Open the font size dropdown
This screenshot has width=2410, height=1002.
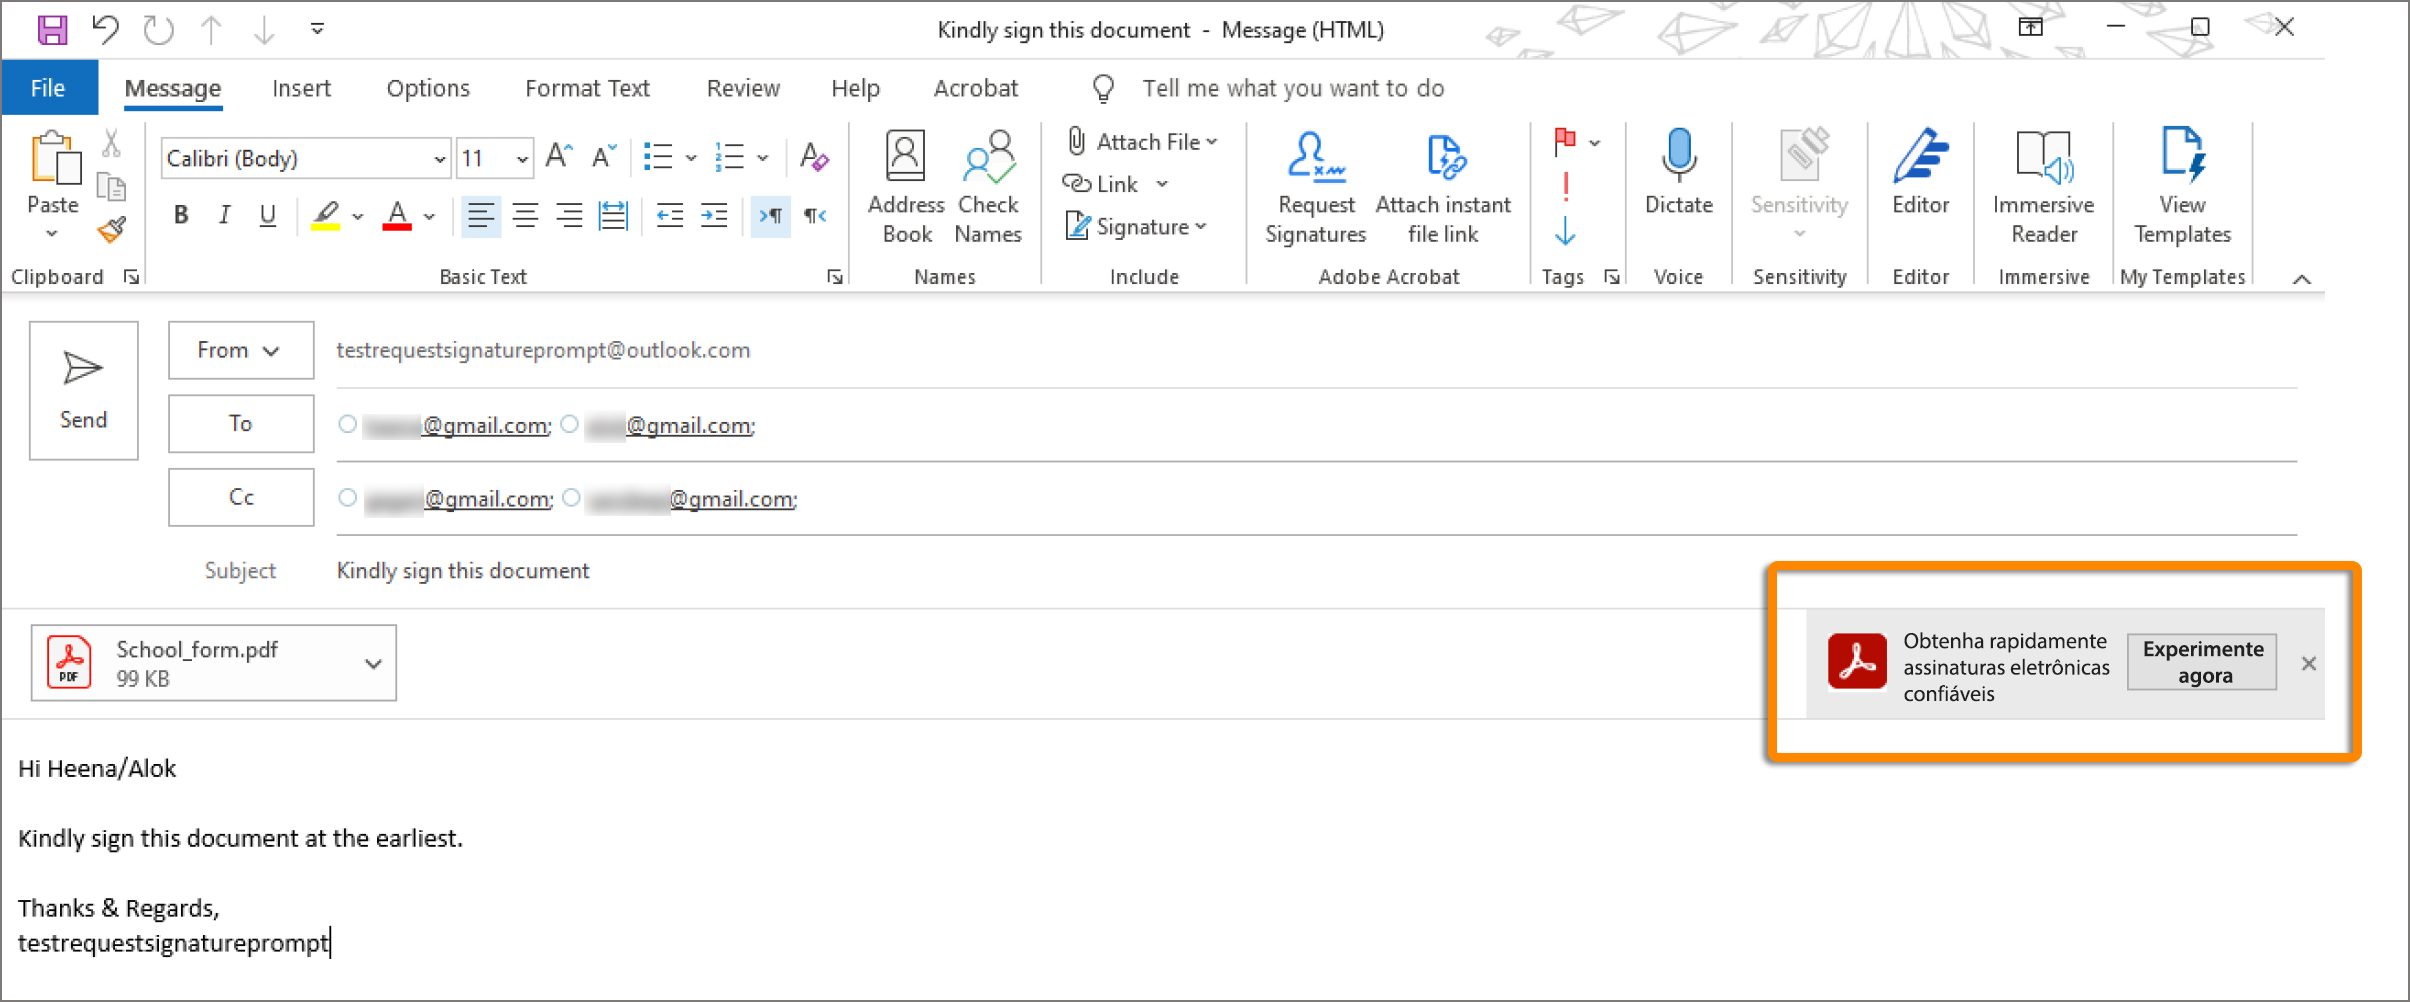(x=523, y=157)
